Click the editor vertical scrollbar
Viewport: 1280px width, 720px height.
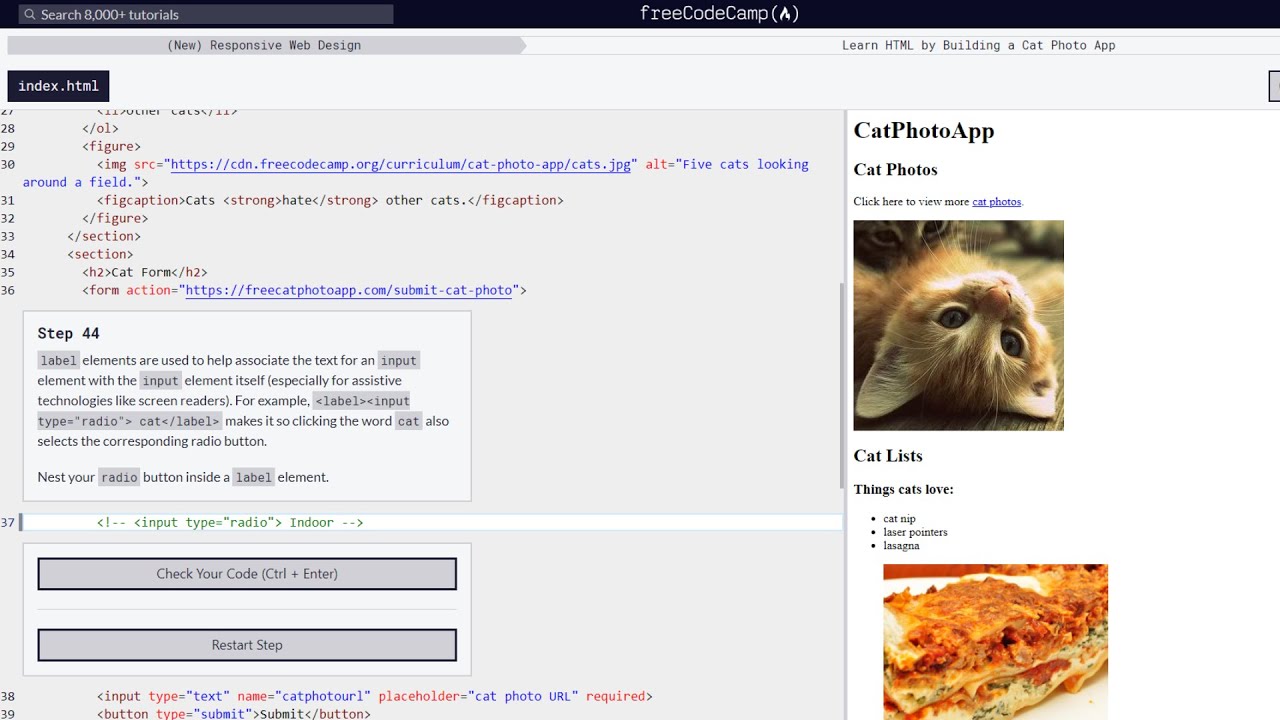[x=842, y=385]
